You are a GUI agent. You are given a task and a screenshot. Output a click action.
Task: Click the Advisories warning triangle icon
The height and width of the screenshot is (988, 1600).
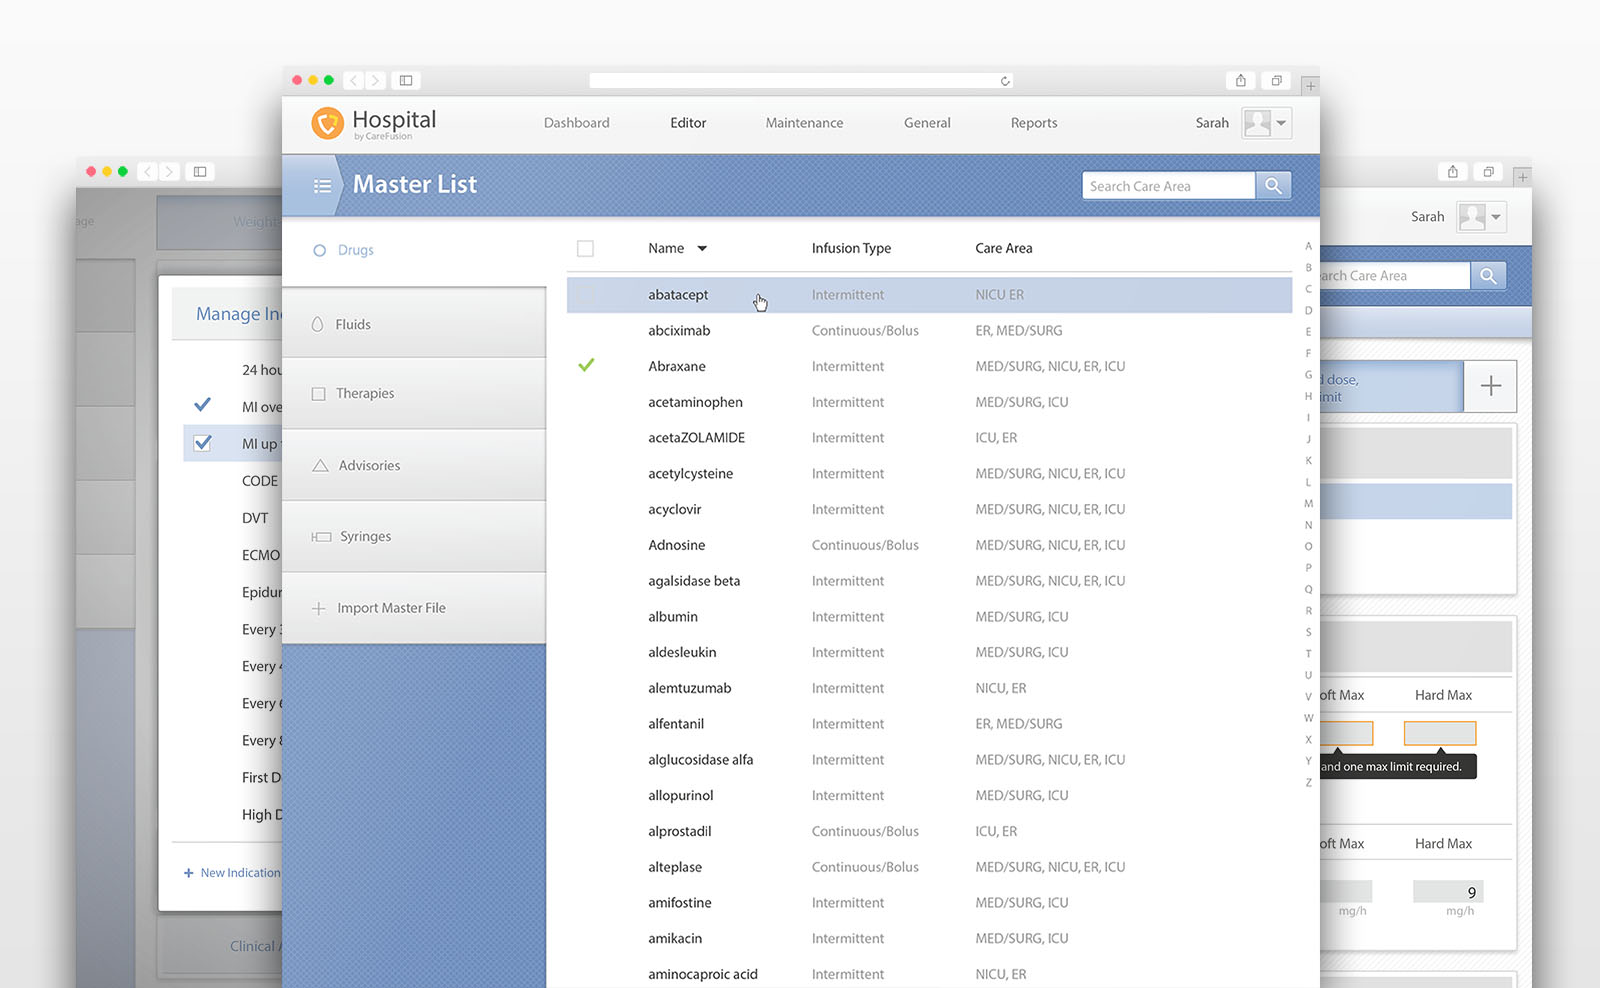(x=318, y=464)
